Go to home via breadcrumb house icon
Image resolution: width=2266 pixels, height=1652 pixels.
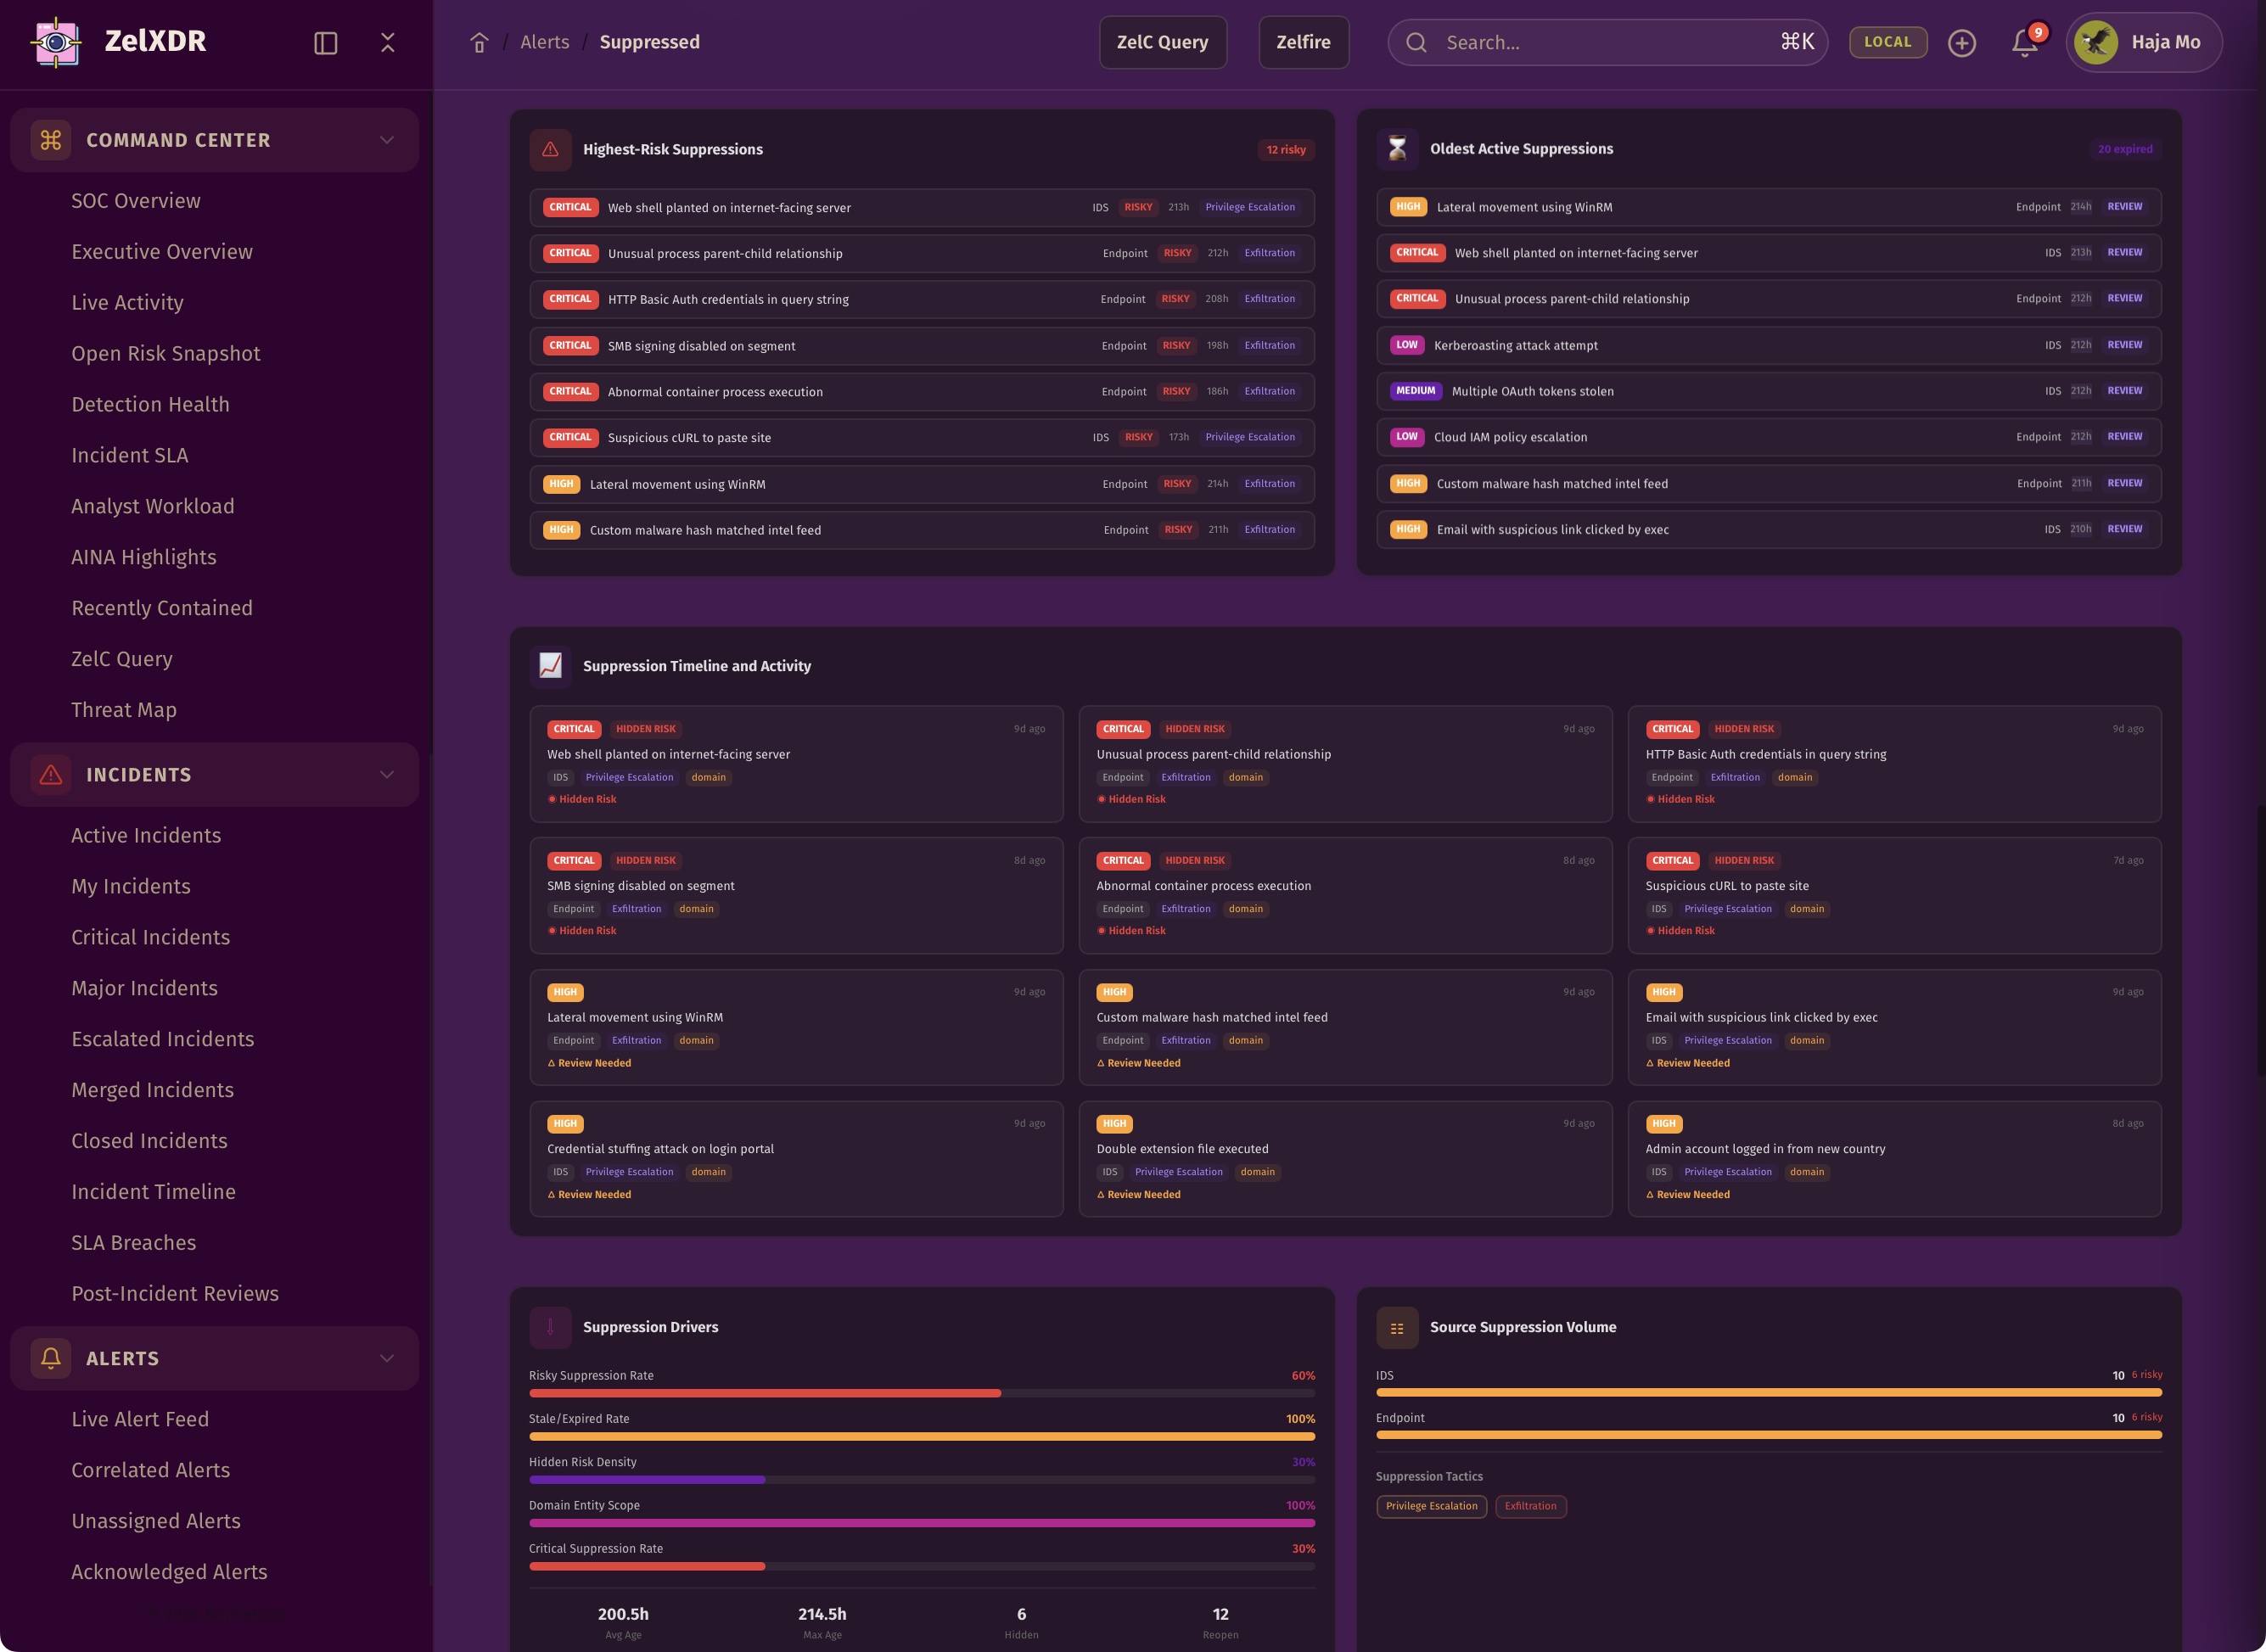click(x=479, y=43)
